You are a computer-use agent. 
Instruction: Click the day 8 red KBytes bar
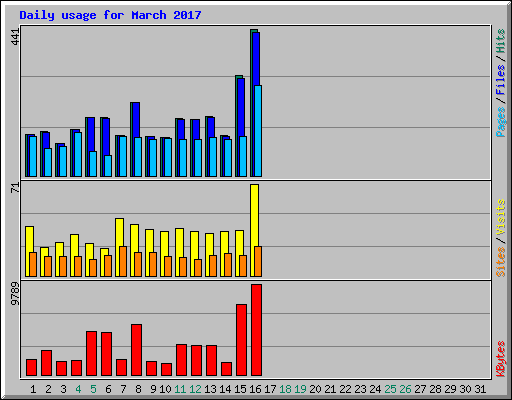(136, 350)
